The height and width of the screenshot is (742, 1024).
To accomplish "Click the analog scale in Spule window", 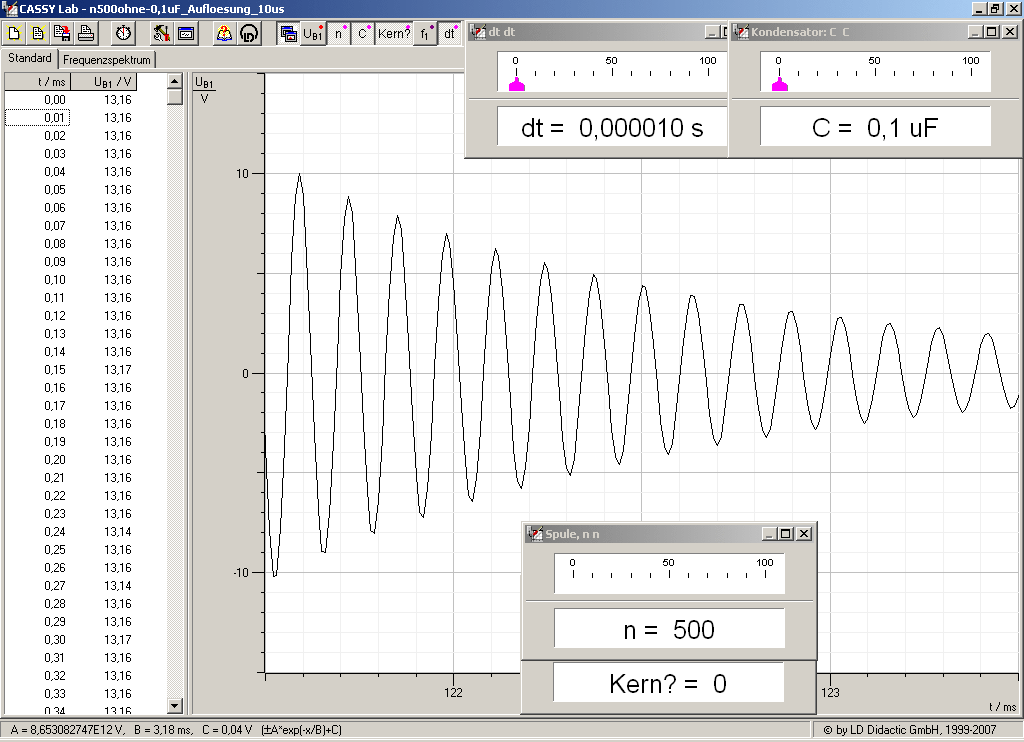I will [x=669, y=573].
